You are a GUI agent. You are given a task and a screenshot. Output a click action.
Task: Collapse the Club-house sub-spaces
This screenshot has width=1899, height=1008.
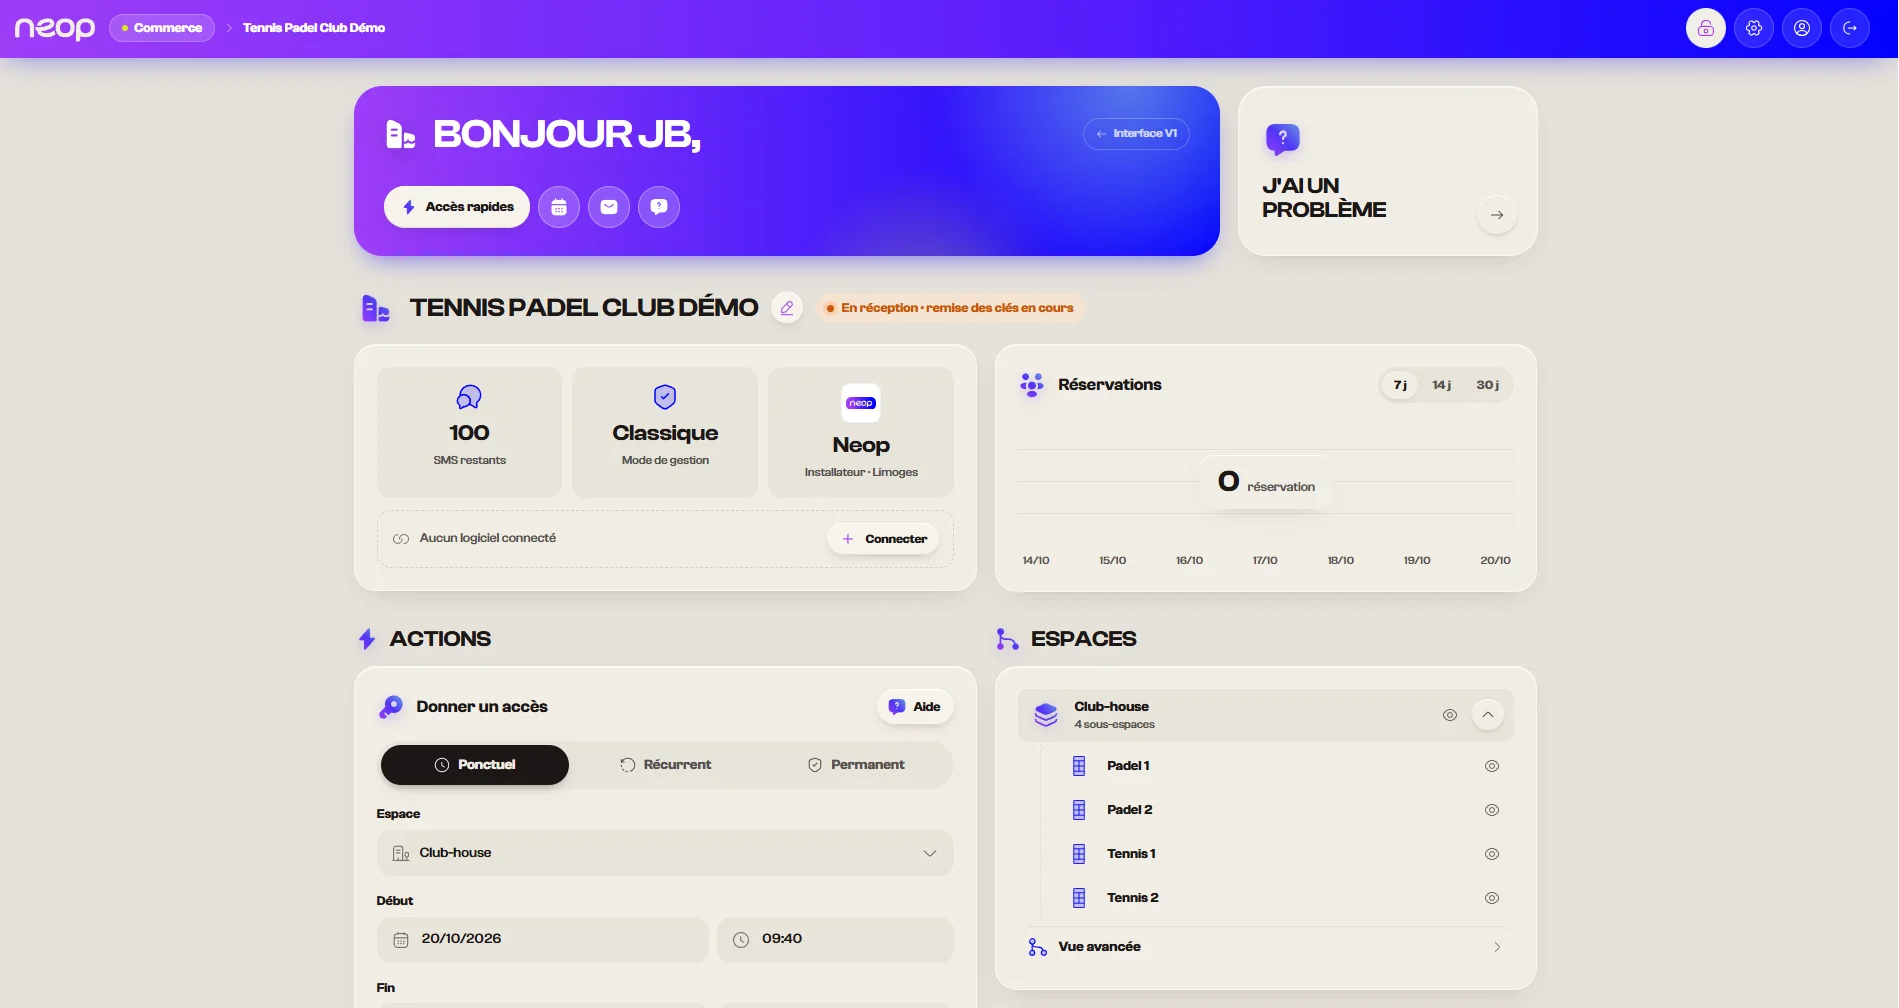pos(1488,715)
